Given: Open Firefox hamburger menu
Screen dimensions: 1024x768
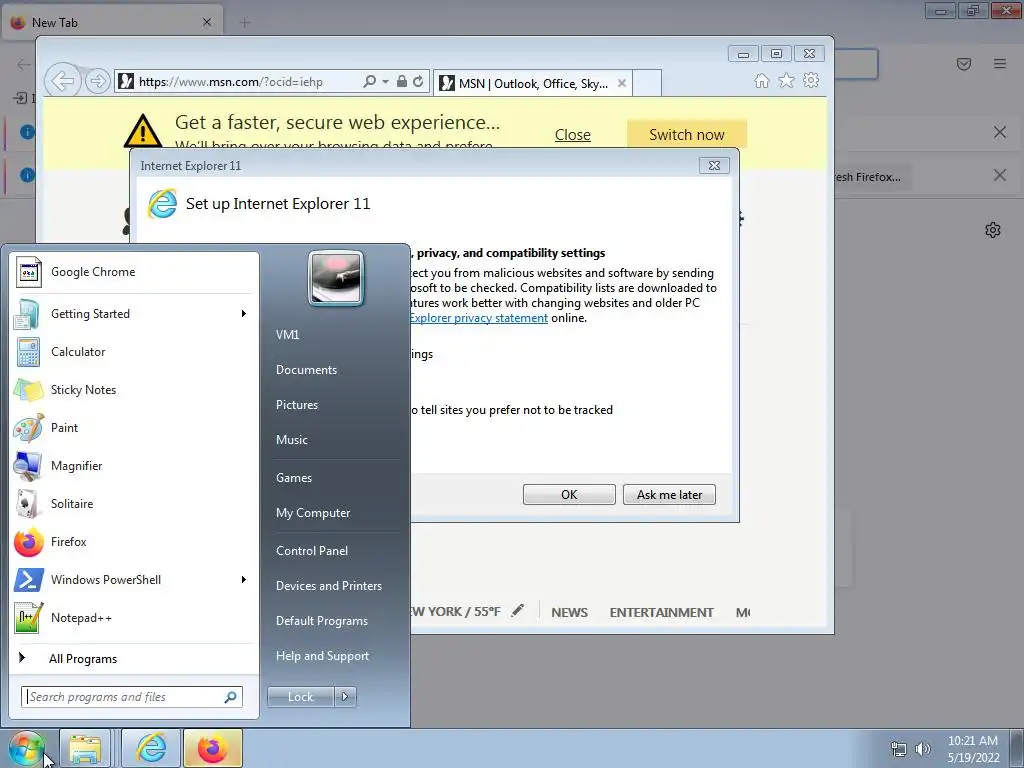Looking at the screenshot, I should pos(1000,64).
